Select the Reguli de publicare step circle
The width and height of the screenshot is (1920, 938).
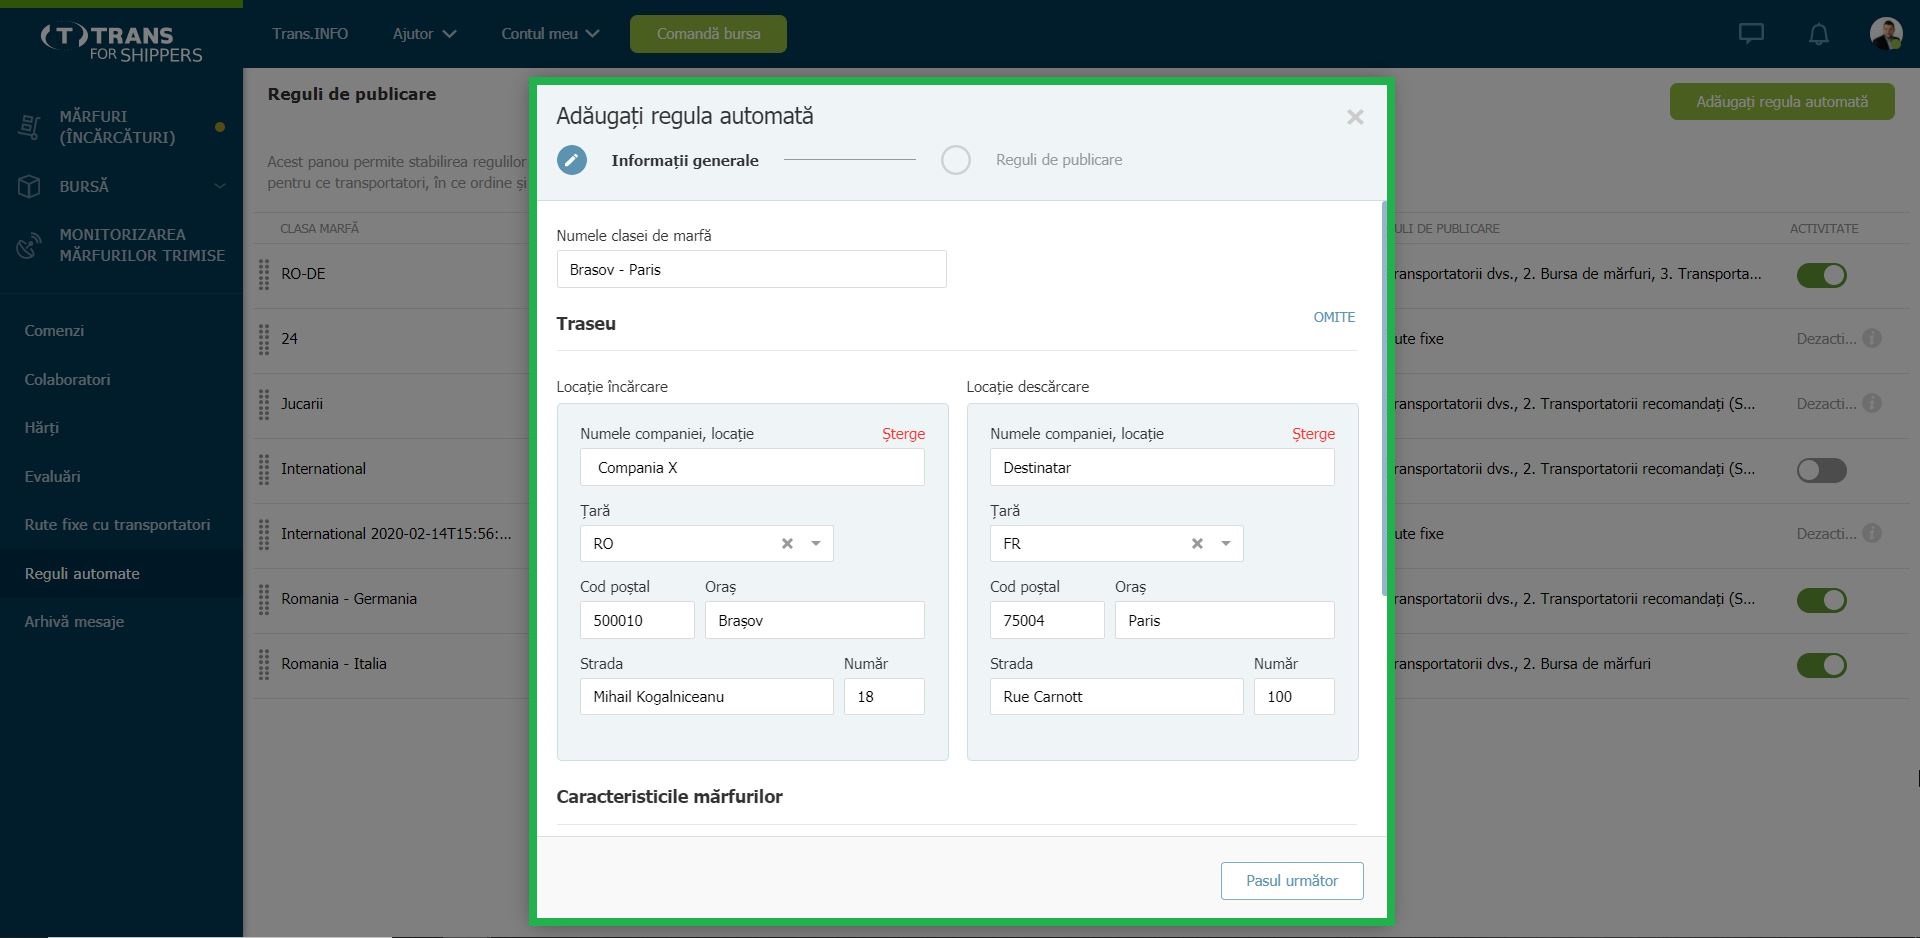pos(956,160)
